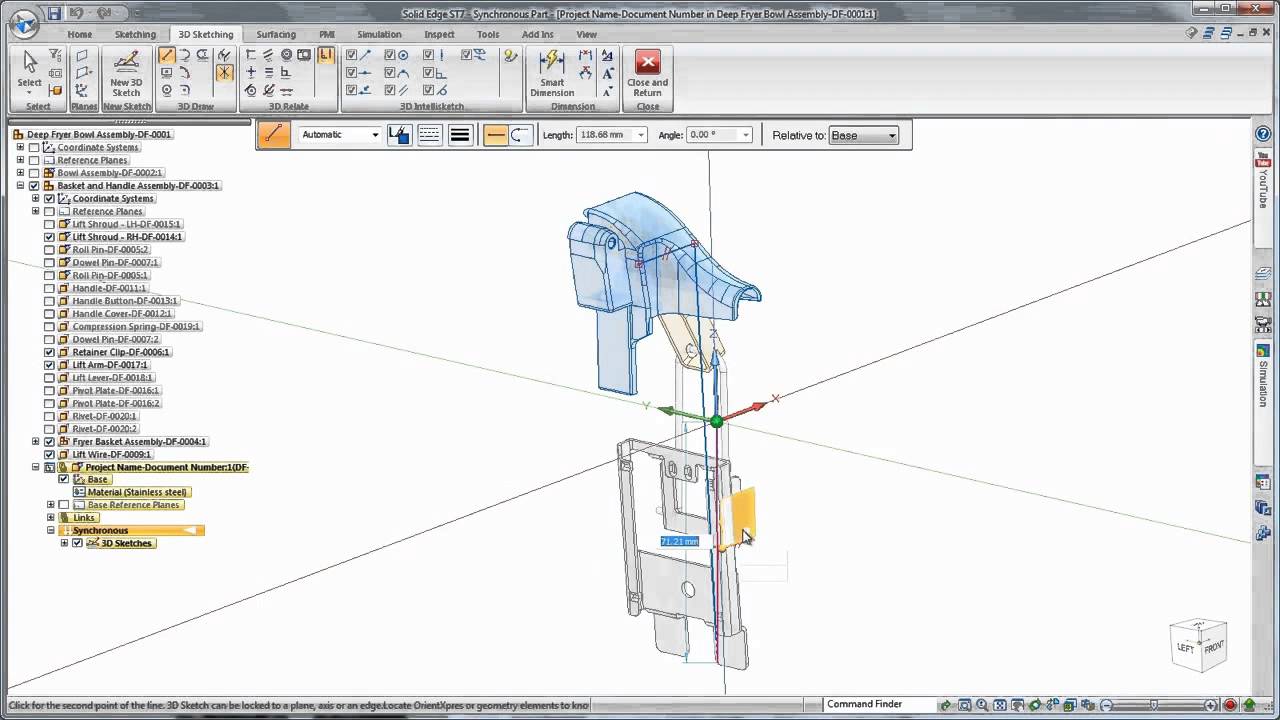The width and height of the screenshot is (1280, 720).
Task: Switch to the Simulation ribbon tab
Action: tap(379, 34)
